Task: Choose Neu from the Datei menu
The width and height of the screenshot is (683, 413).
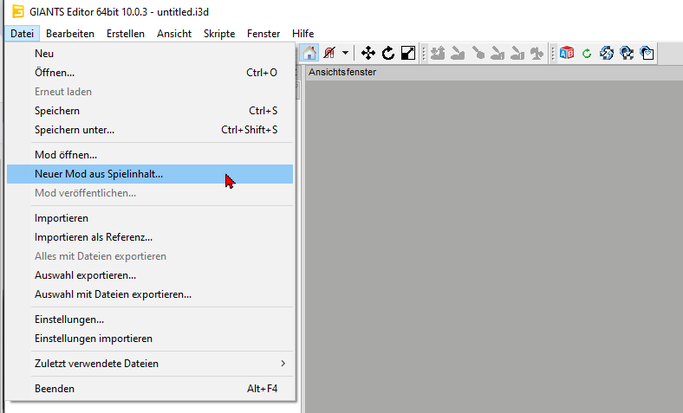Action: [150, 54]
